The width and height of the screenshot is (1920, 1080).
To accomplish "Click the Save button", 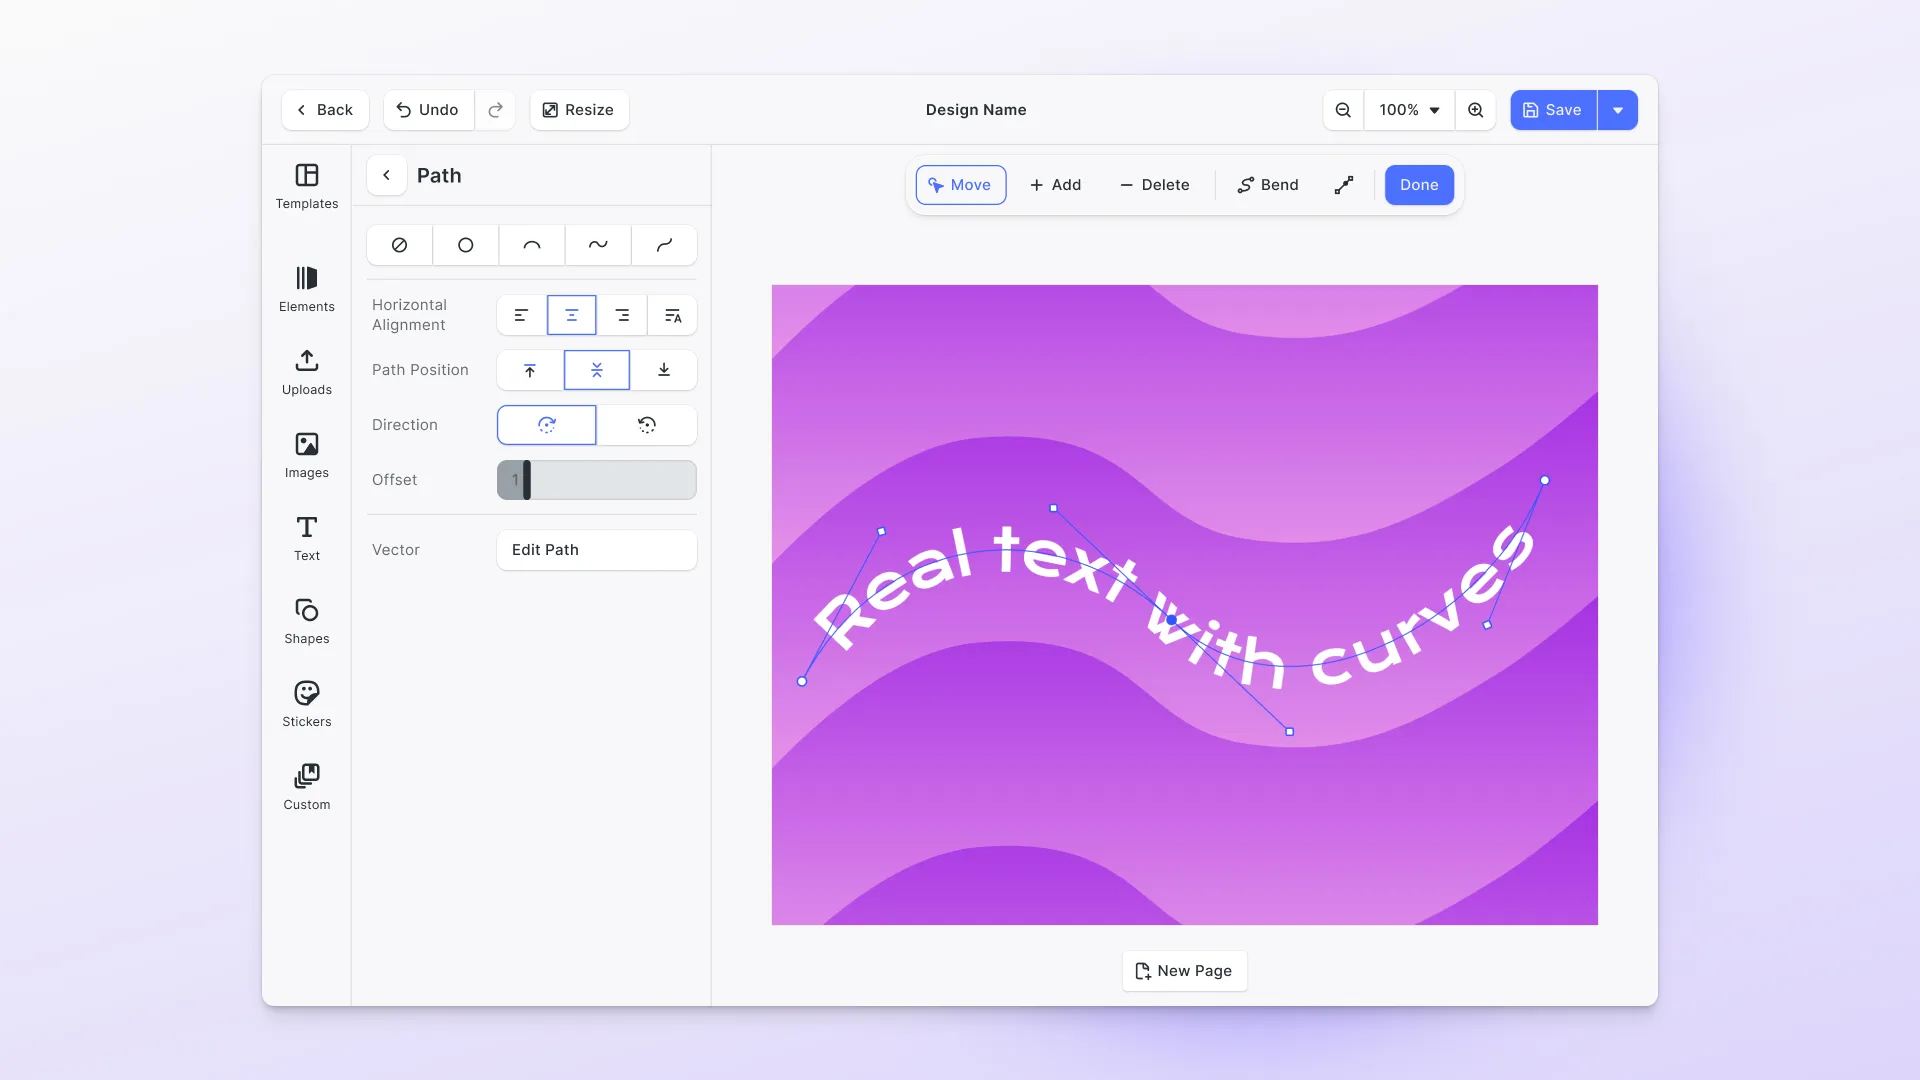I will [1553, 110].
